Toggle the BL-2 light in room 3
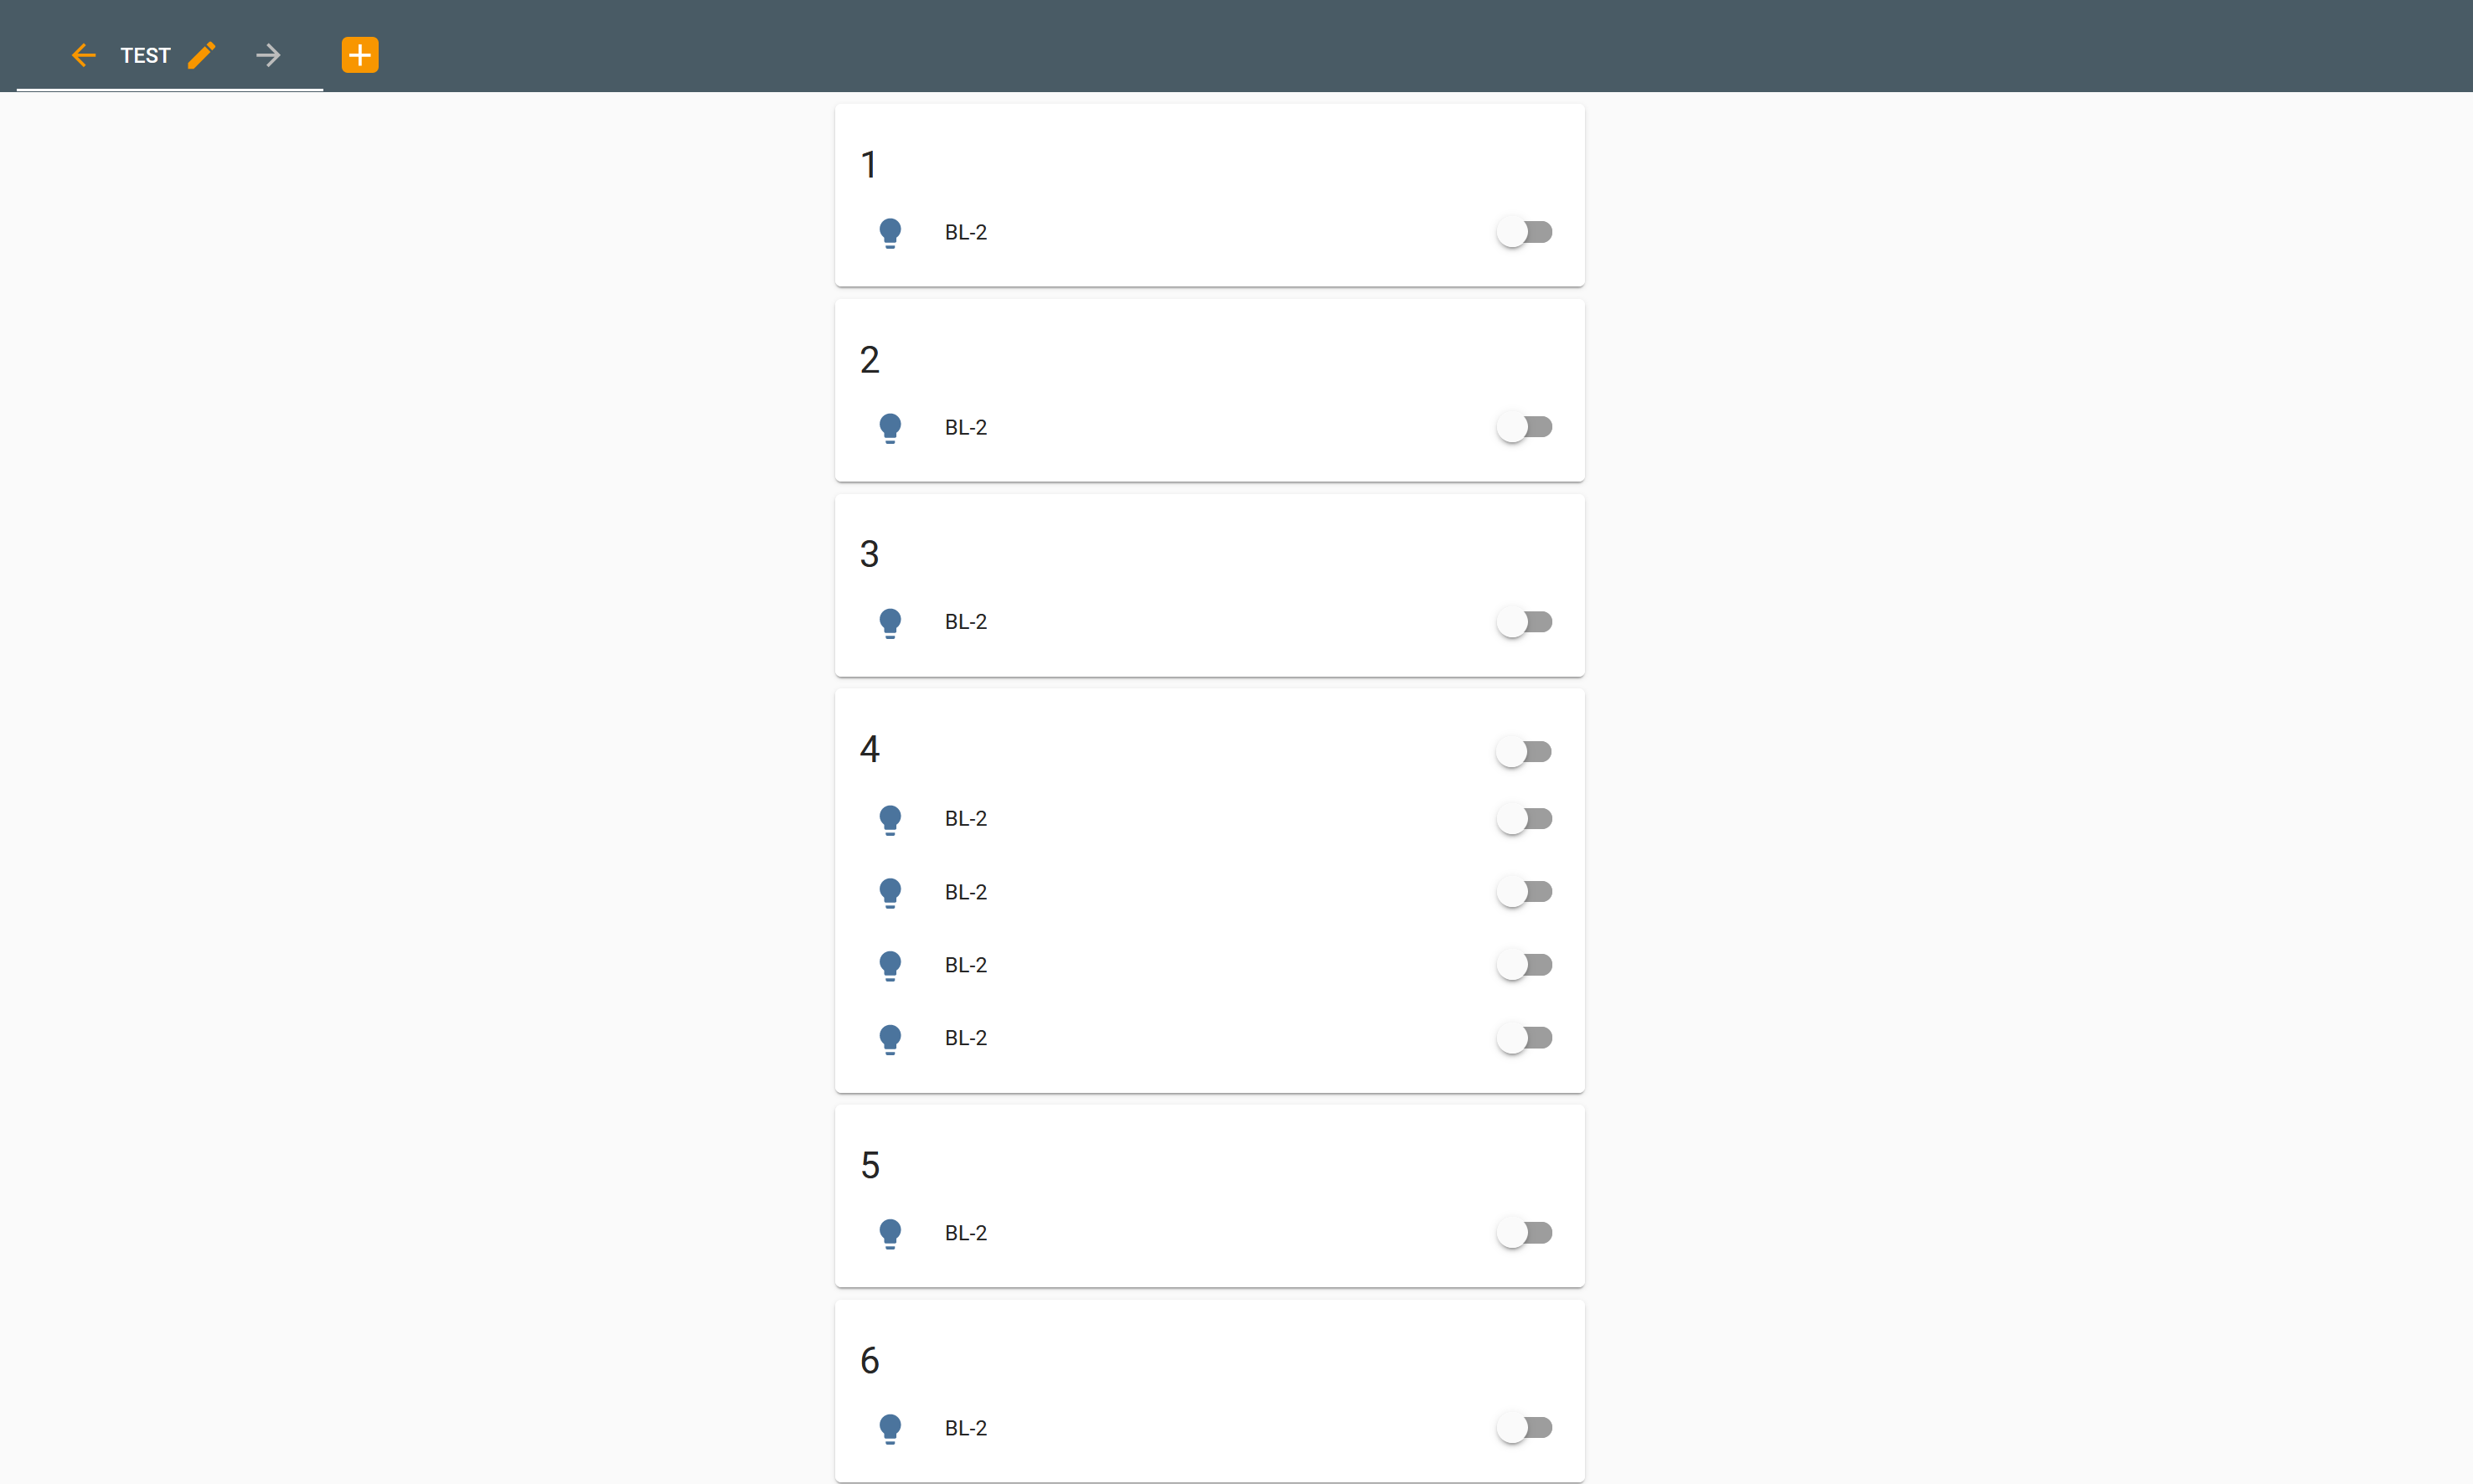 point(1524,622)
